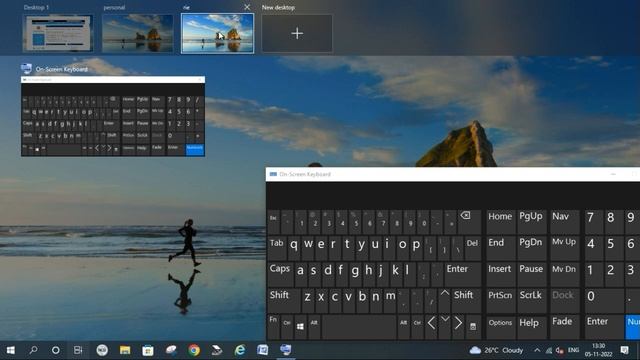Click the Task View taskbar button
640x360 pixels.
click(x=78, y=350)
